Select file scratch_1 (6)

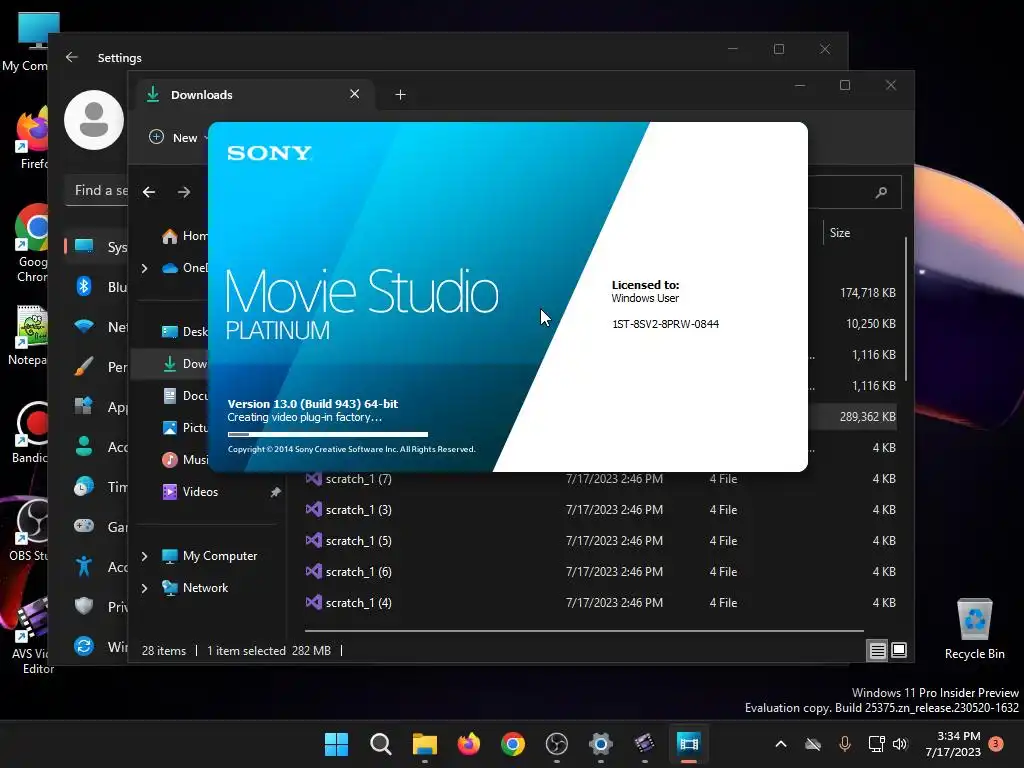pyautogui.click(x=359, y=571)
